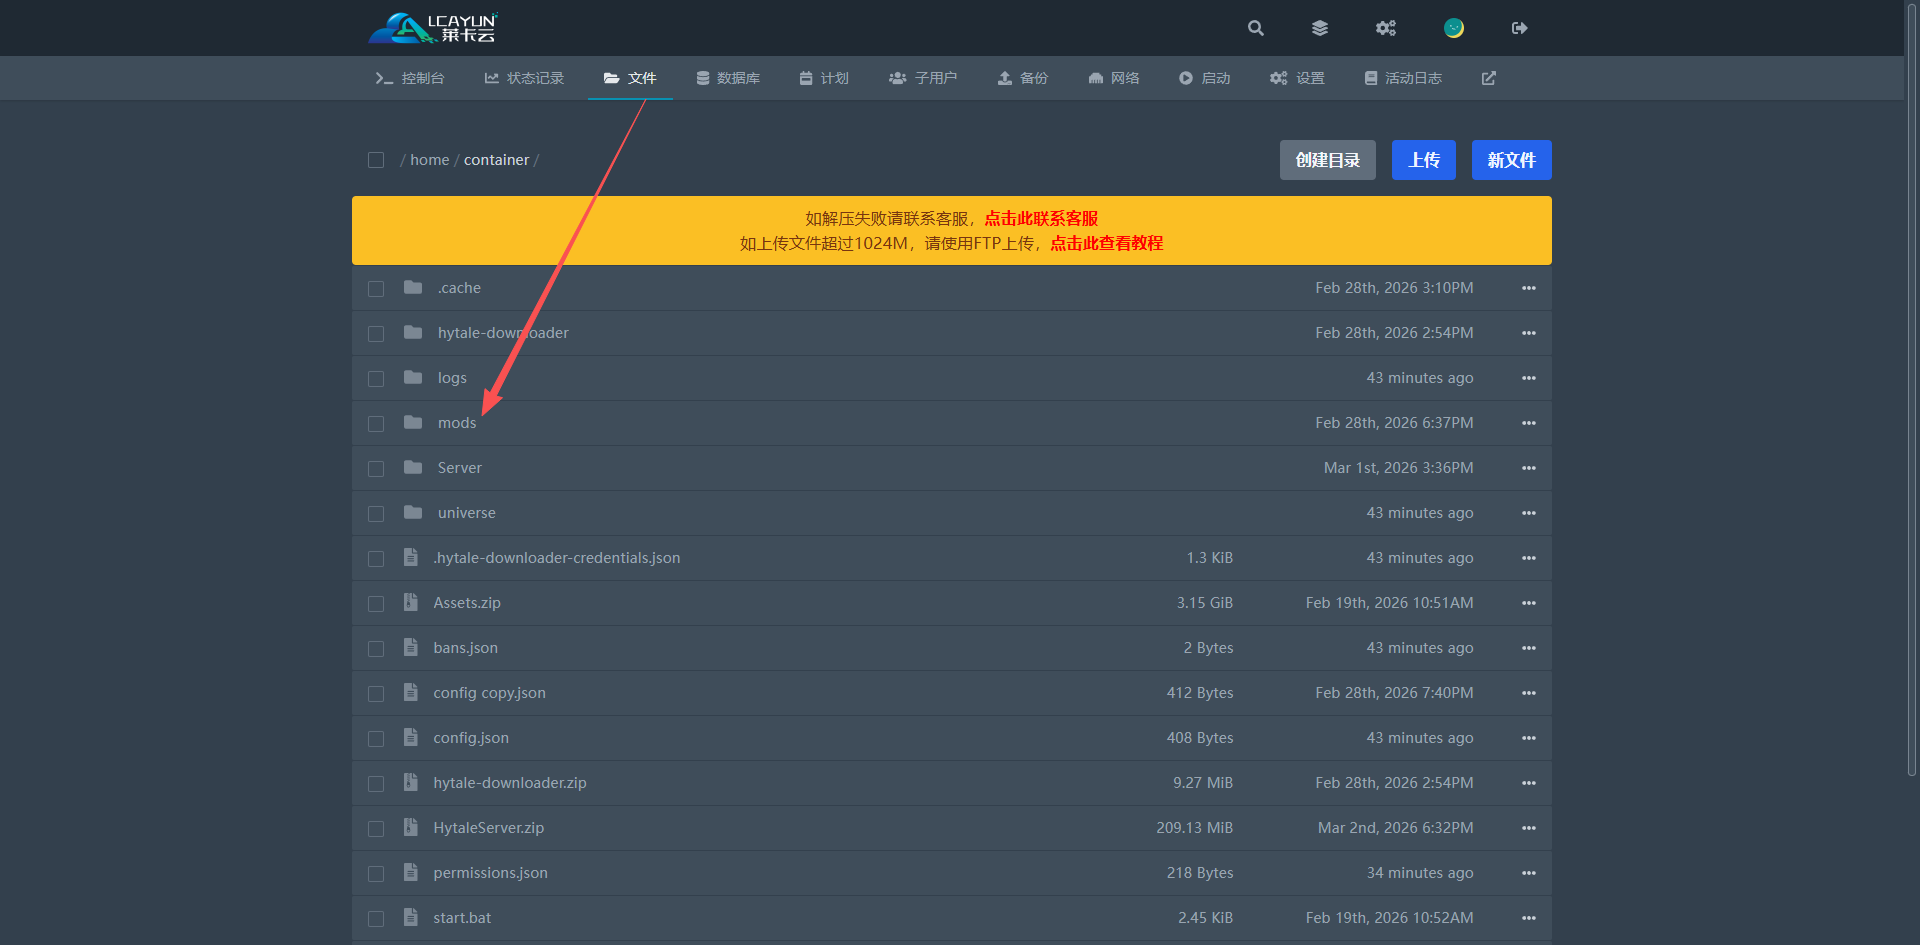This screenshot has width=1920, height=945.
Task: Check the box beside config.json
Action: [376, 739]
